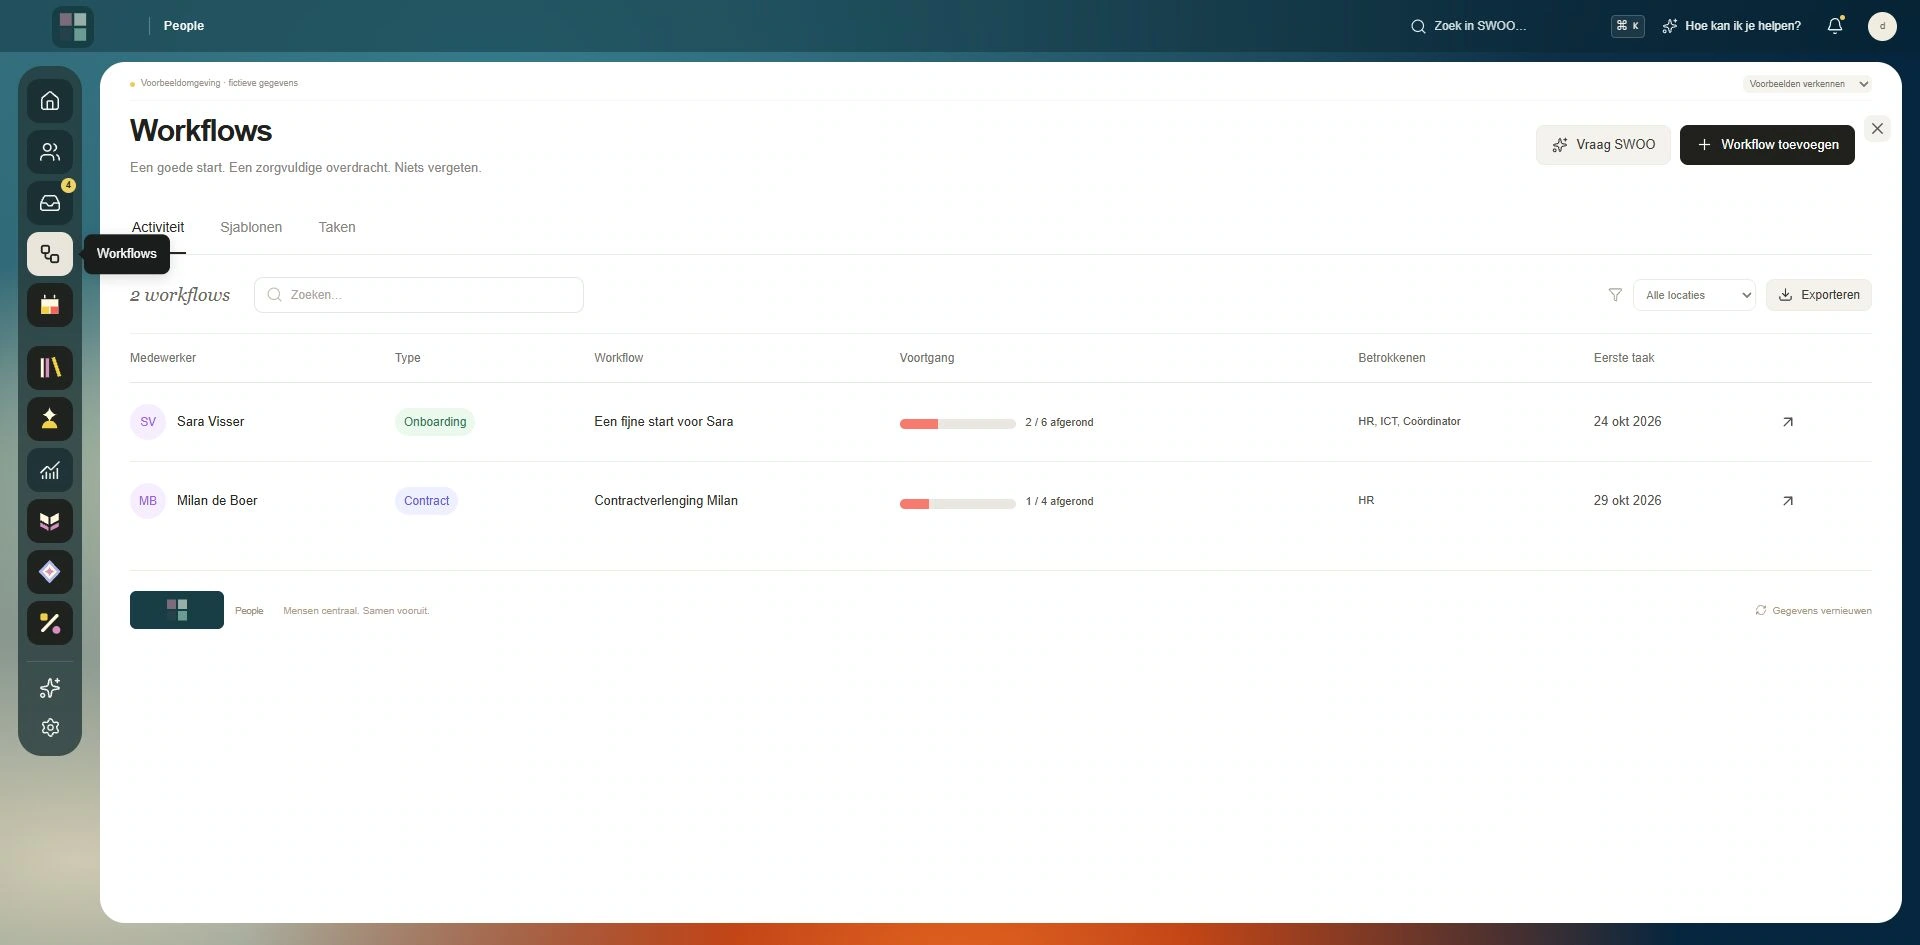Click the filter funnel icon

(1615, 295)
